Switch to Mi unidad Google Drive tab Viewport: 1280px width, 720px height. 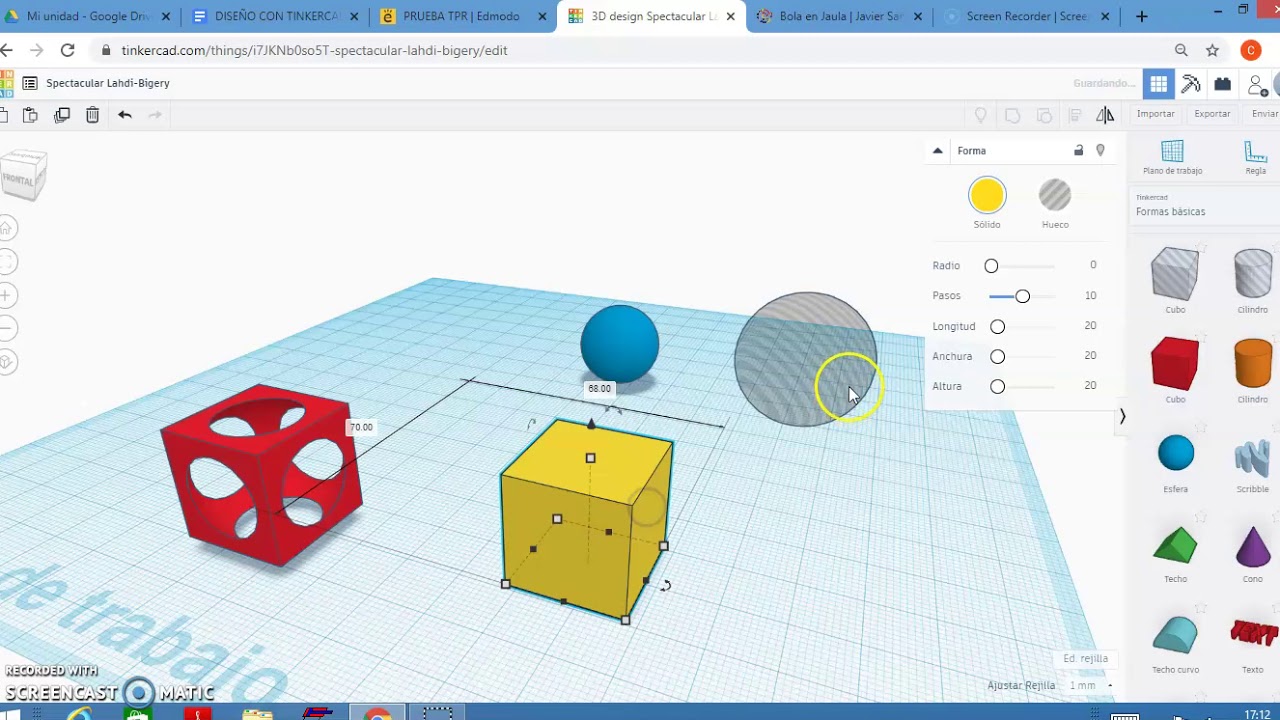pyautogui.click(x=88, y=16)
